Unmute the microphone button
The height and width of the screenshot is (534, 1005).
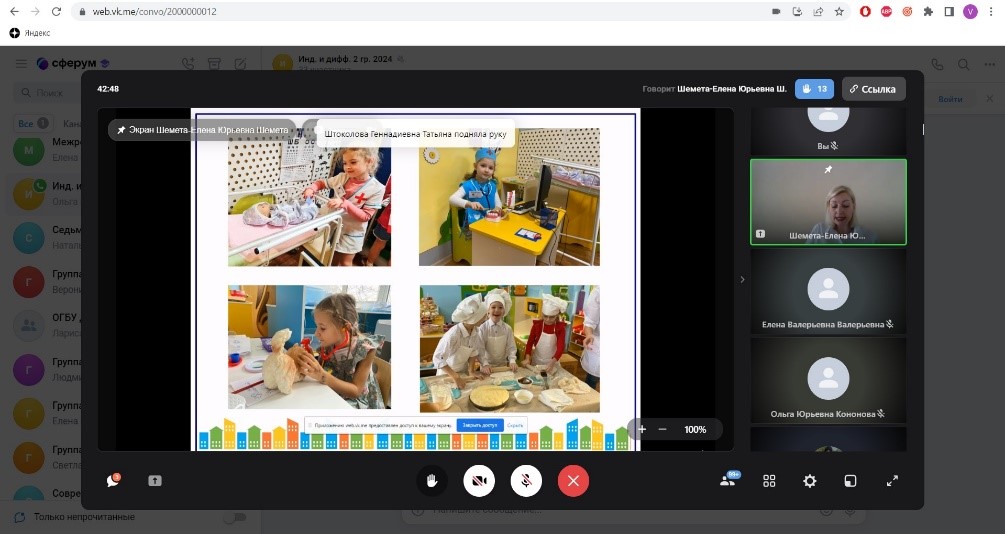click(526, 481)
